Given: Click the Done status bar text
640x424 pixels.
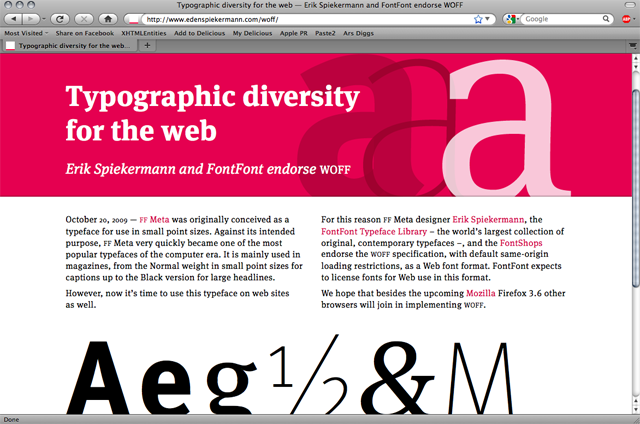Looking at the screenshot, I should [11, 420].
